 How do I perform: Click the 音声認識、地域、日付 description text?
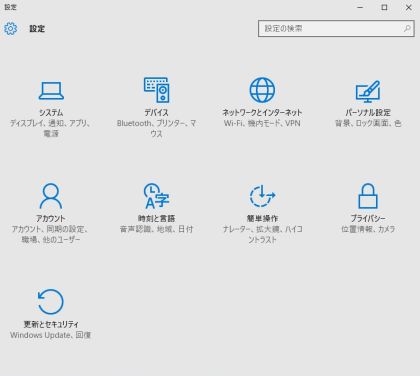click(x=156, y=229)
